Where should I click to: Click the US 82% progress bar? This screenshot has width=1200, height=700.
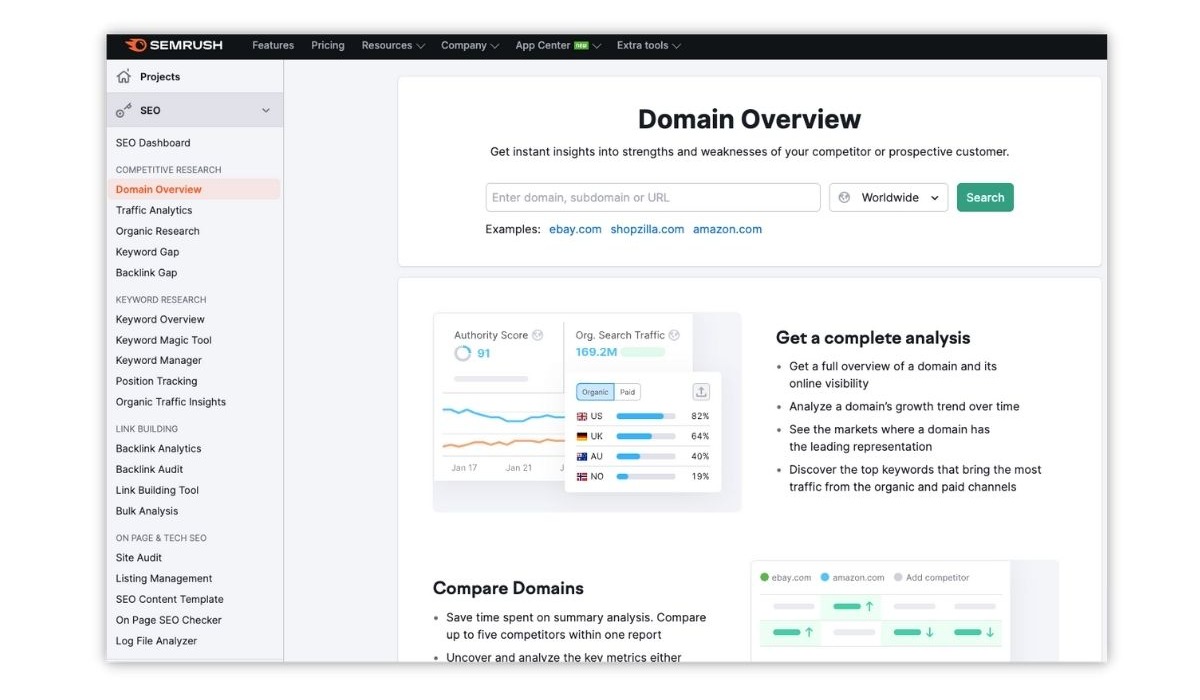646,416
